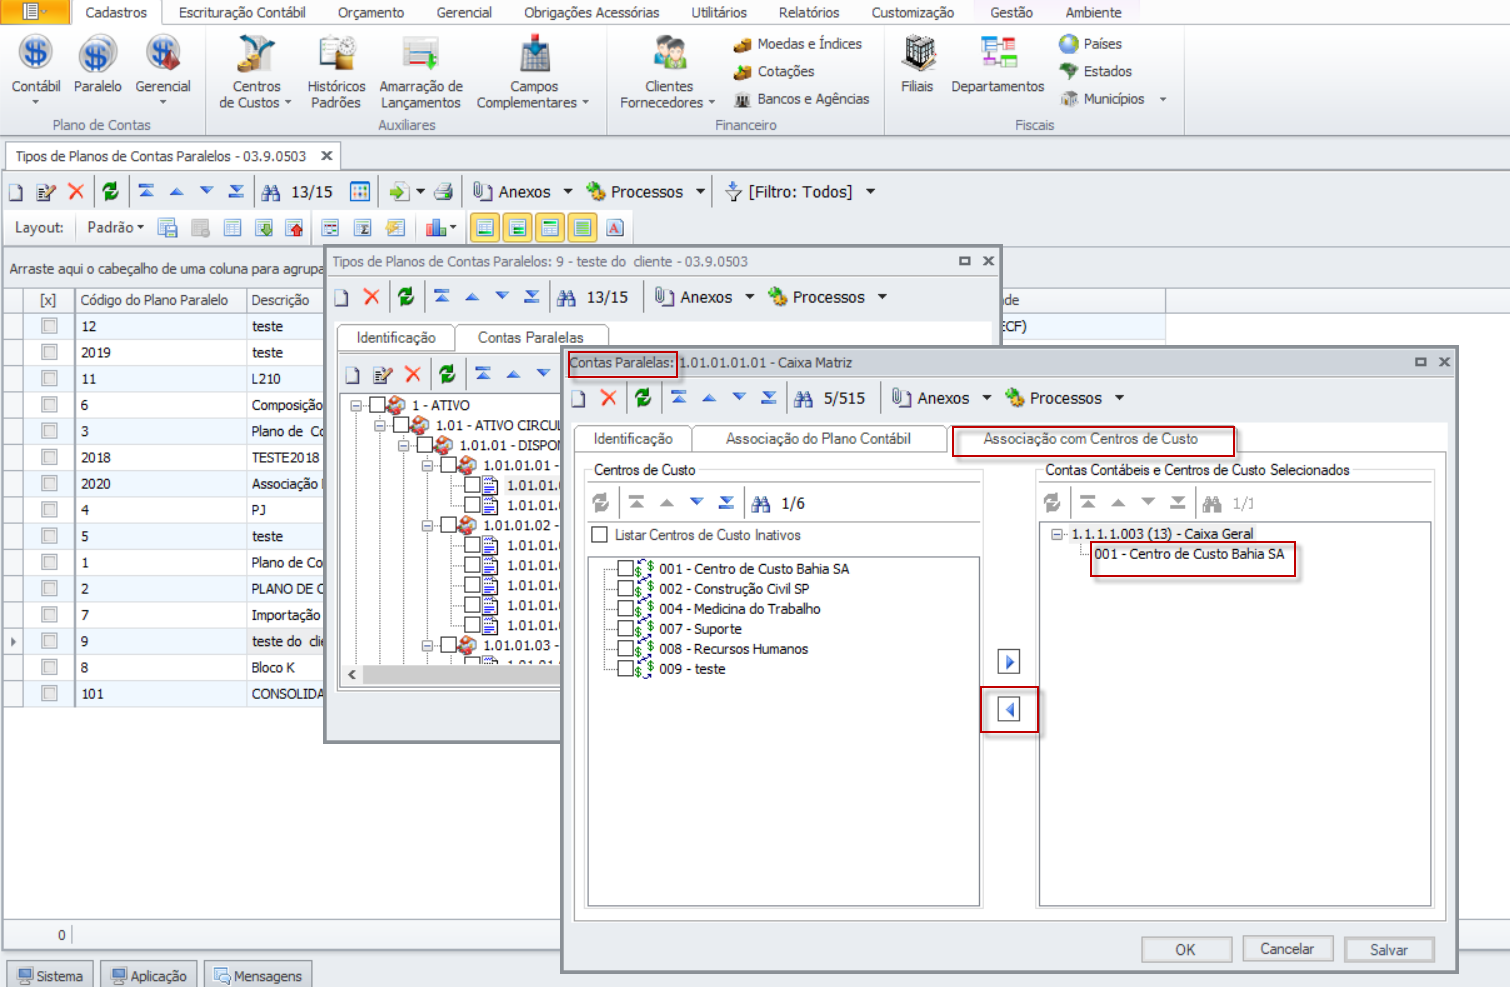Open Escrituração Contábil menu
The image size is (1510, 987).
[x=242, y=12]
